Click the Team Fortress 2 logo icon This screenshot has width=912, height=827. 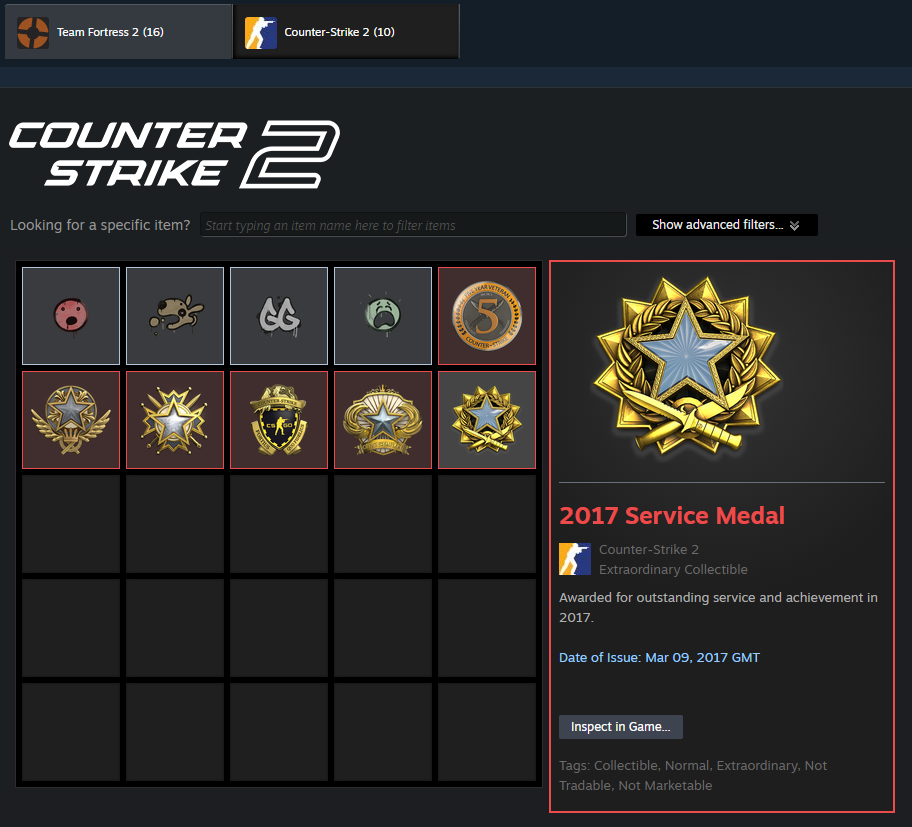coord(33,33)
